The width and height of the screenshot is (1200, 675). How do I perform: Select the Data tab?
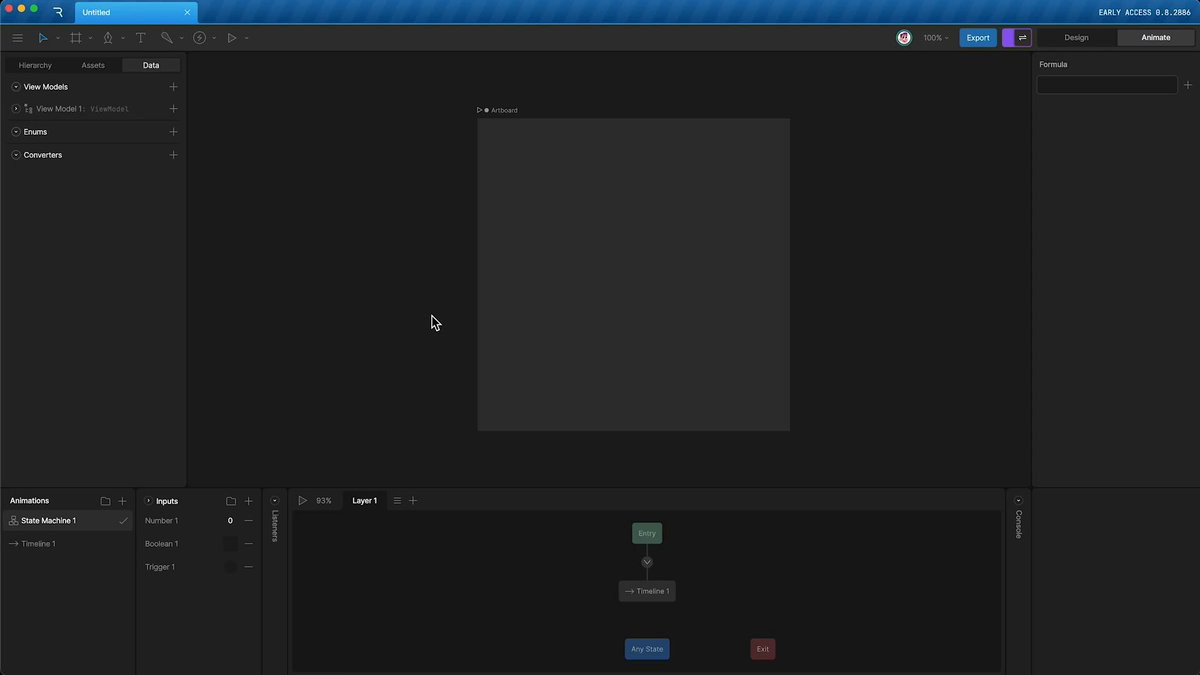click(x=151, y=65)
